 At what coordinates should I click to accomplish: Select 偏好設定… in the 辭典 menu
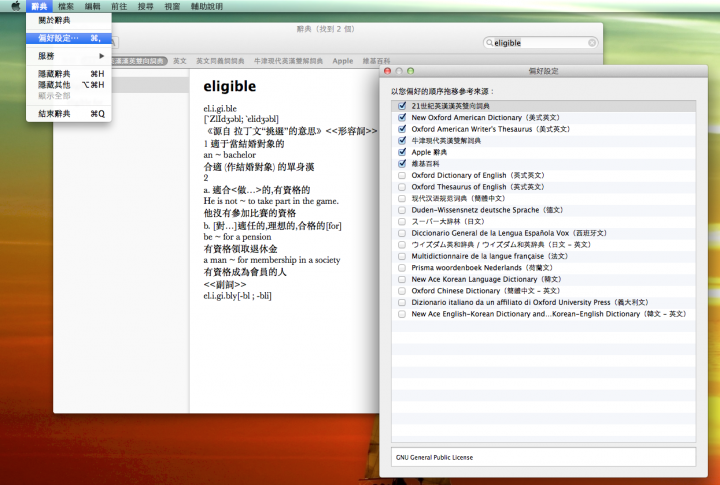tap(69, 38)
